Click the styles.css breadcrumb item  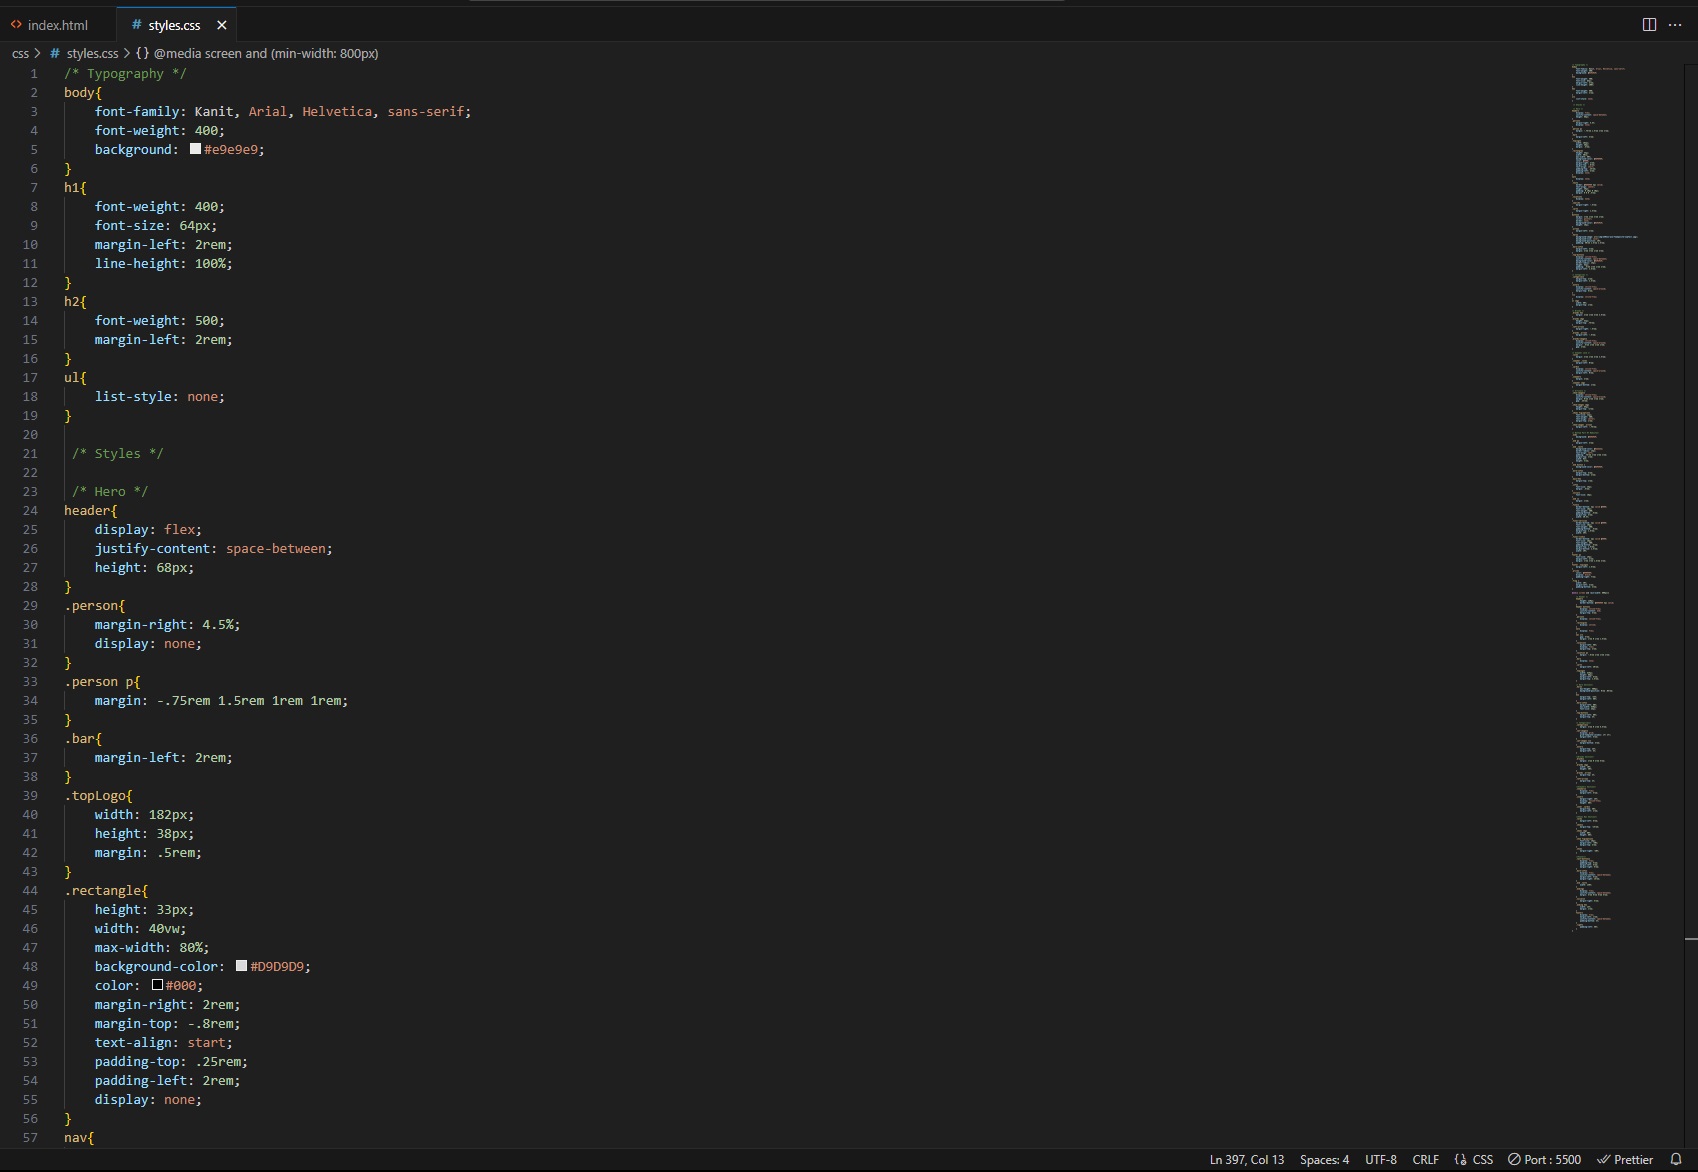click(92, 54)
